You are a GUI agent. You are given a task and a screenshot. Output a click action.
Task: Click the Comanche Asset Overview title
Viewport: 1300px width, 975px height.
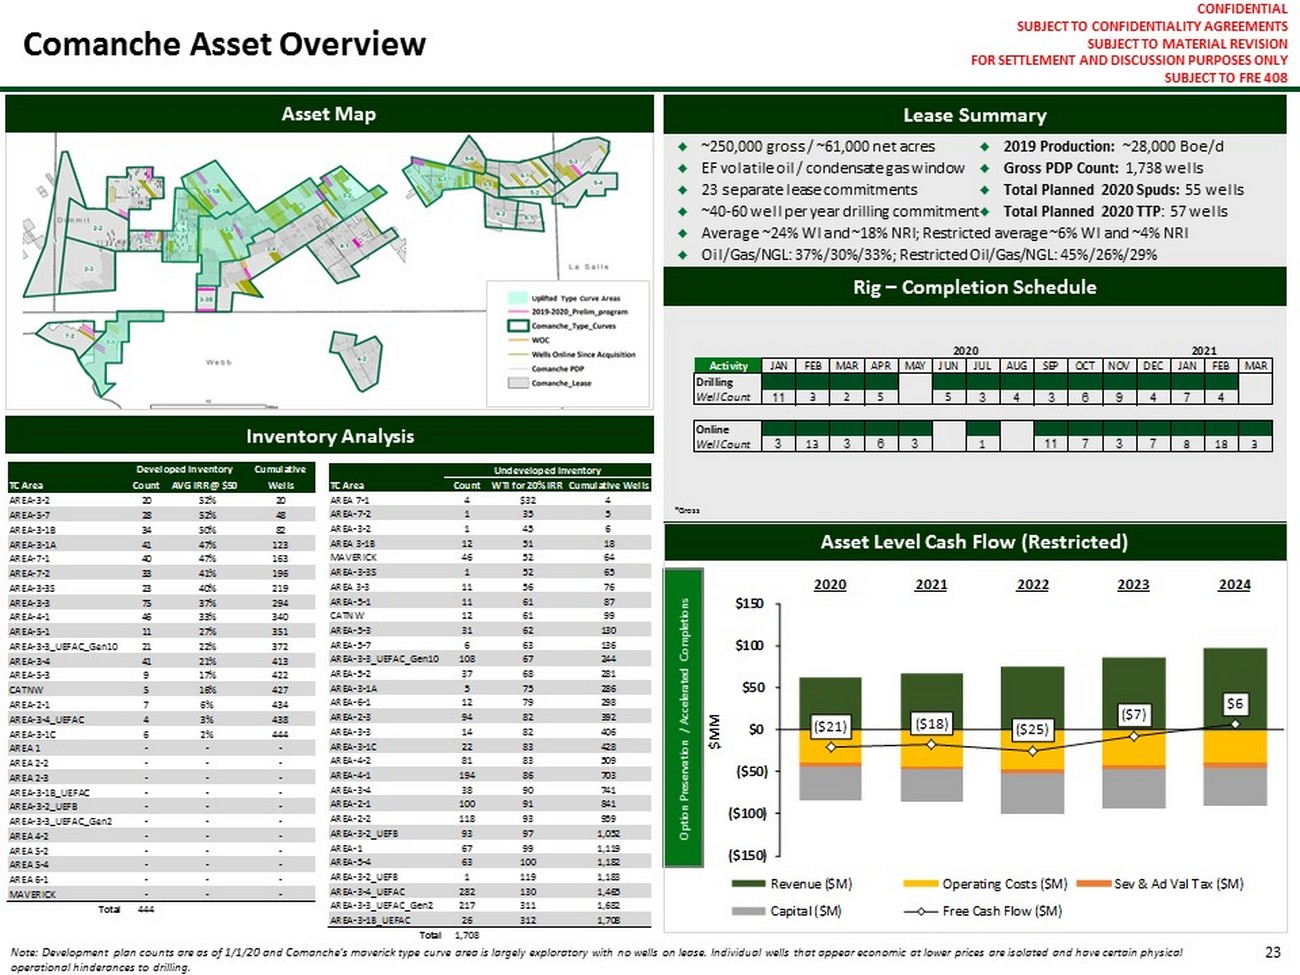pyautogui.click(x=224, y=44)
